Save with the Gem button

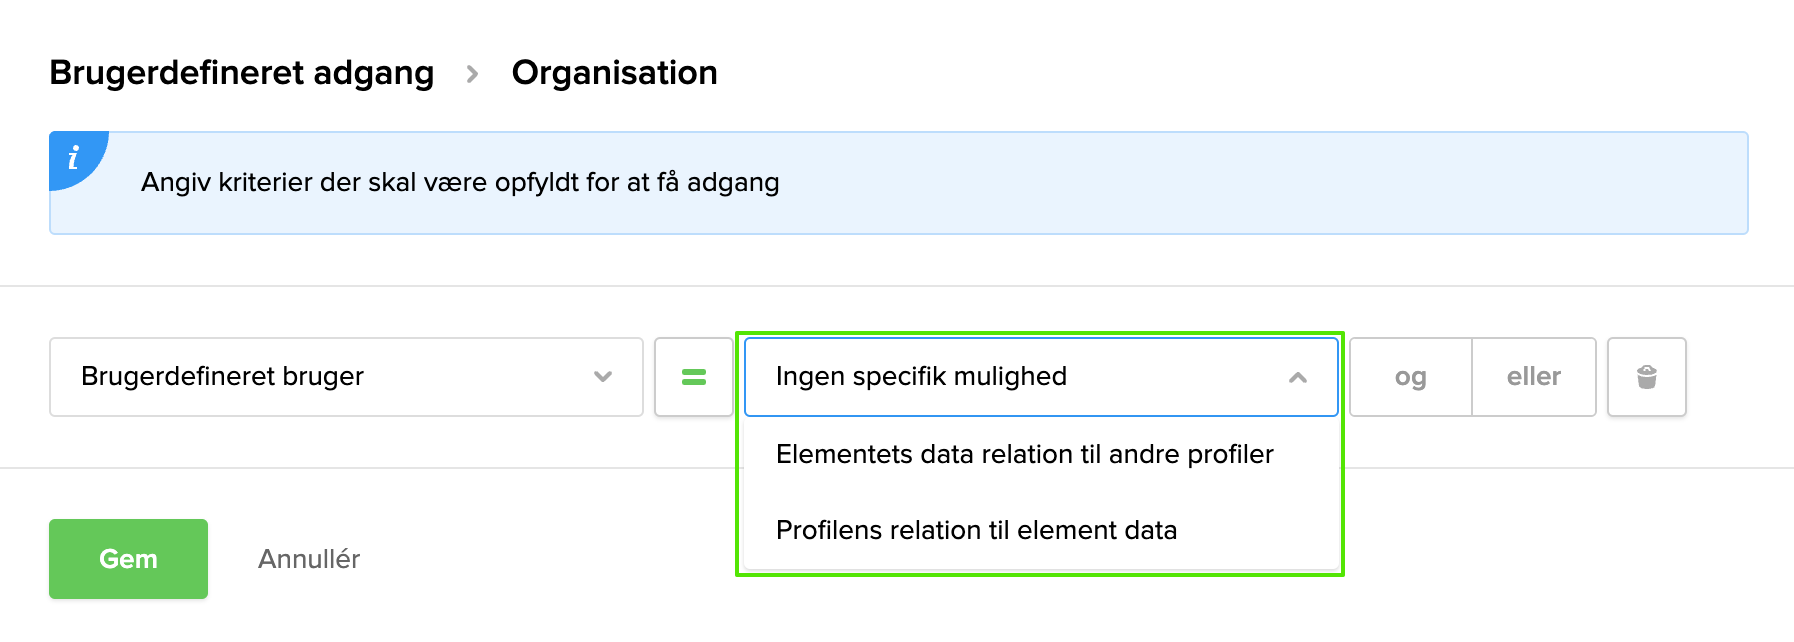click(128, 559)
